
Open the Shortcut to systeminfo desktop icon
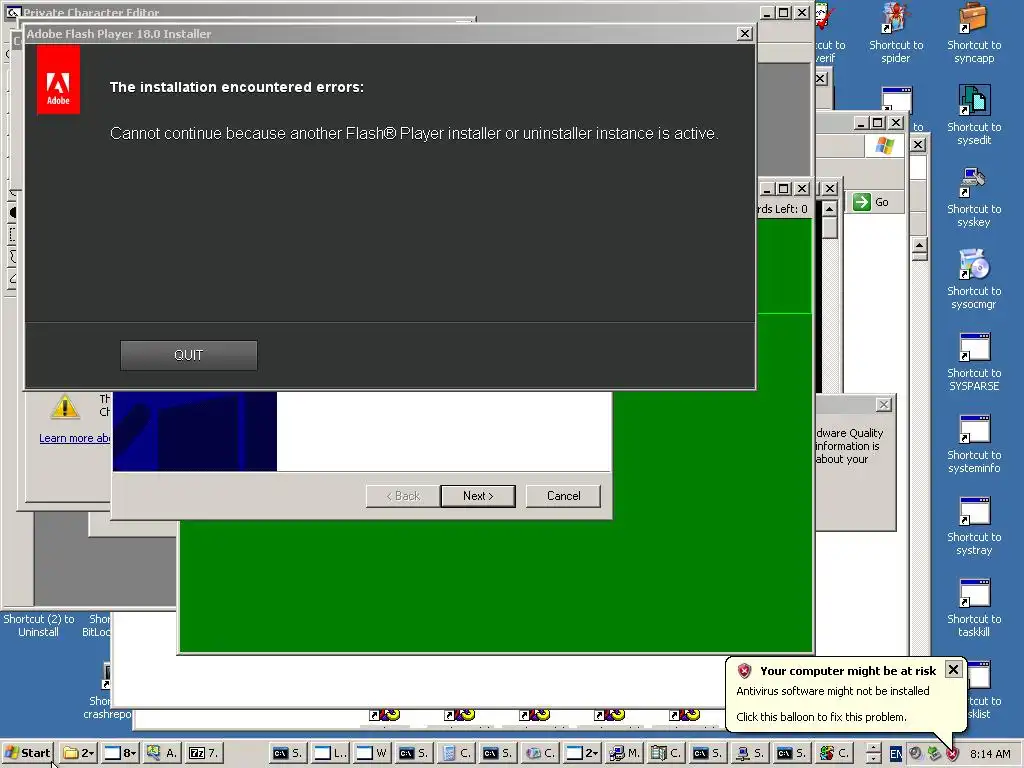(974, 443)
